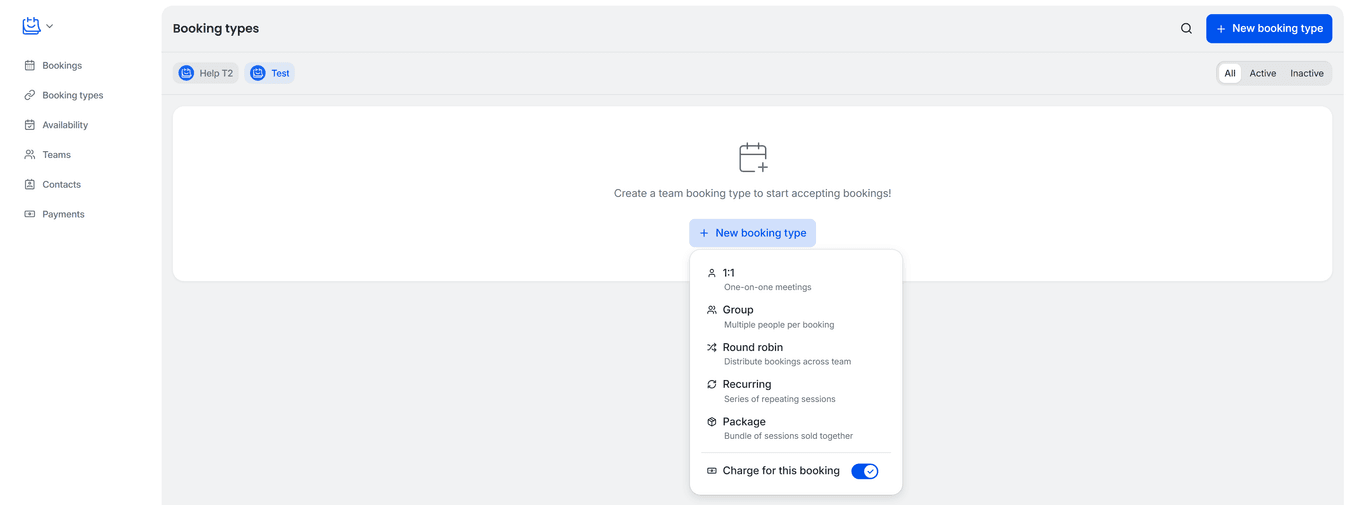Screen dimensions: 1360x505
Task: Click the plus icon in center button
Action: (x=704, y=233)
